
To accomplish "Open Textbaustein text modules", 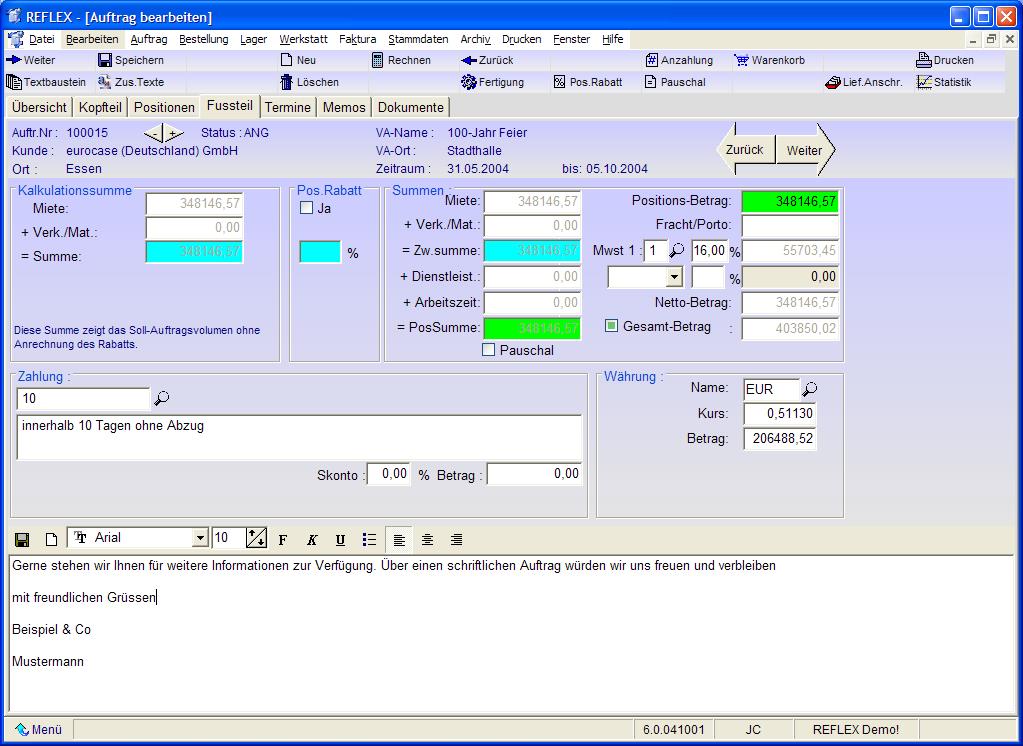I will [14, 82].
